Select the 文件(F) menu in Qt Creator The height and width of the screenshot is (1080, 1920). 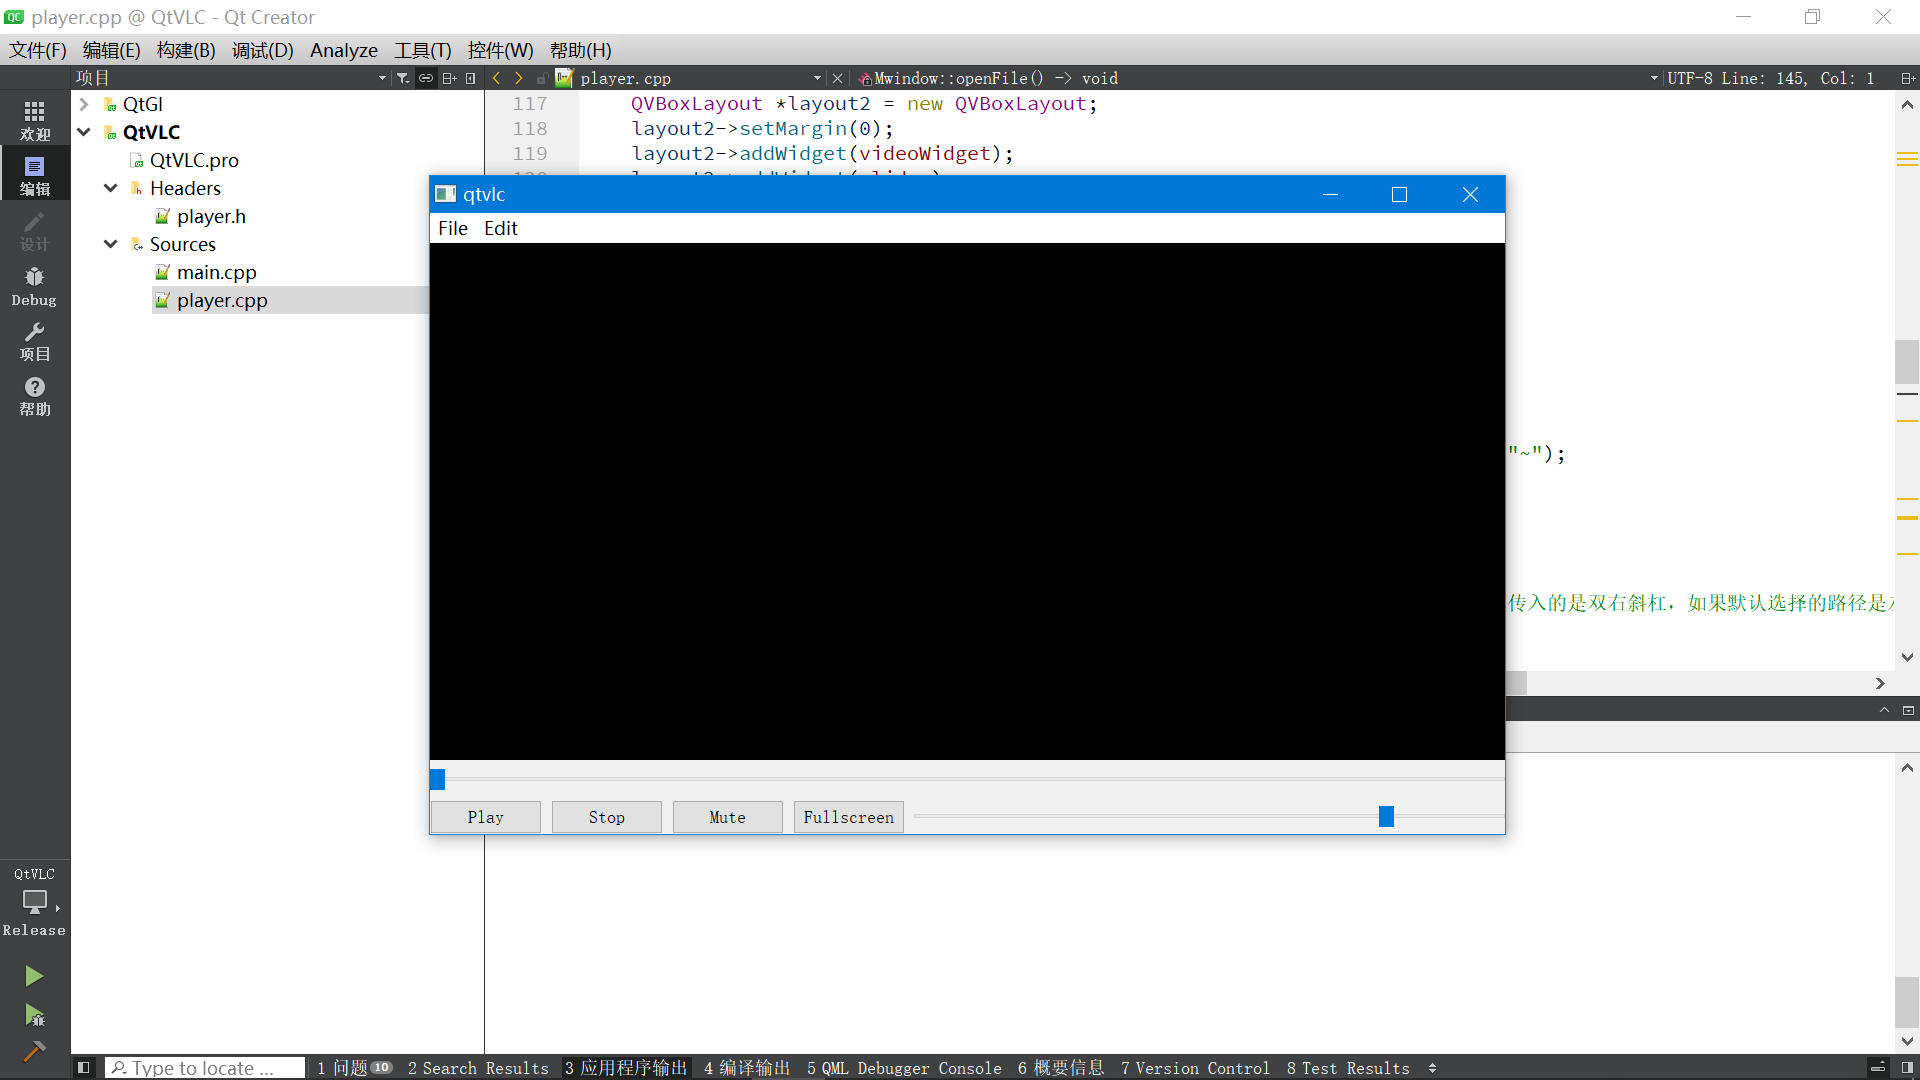[37, 50]
